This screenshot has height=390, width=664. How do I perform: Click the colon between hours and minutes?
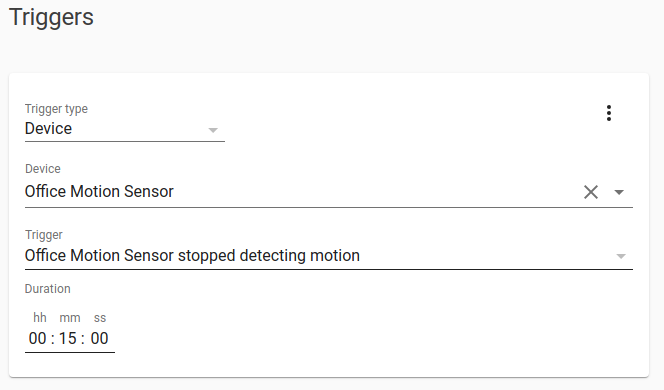coord(53,339)
